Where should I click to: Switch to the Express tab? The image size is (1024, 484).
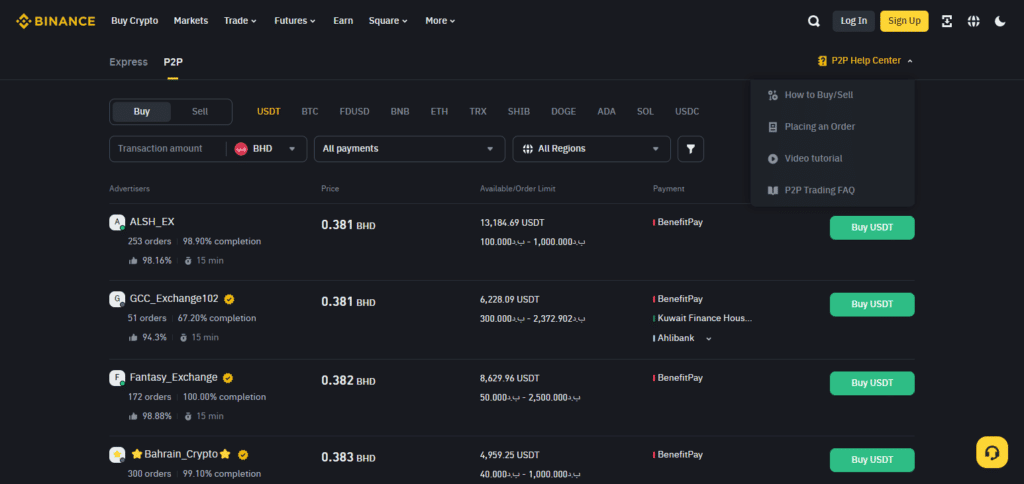pos(129,62)
